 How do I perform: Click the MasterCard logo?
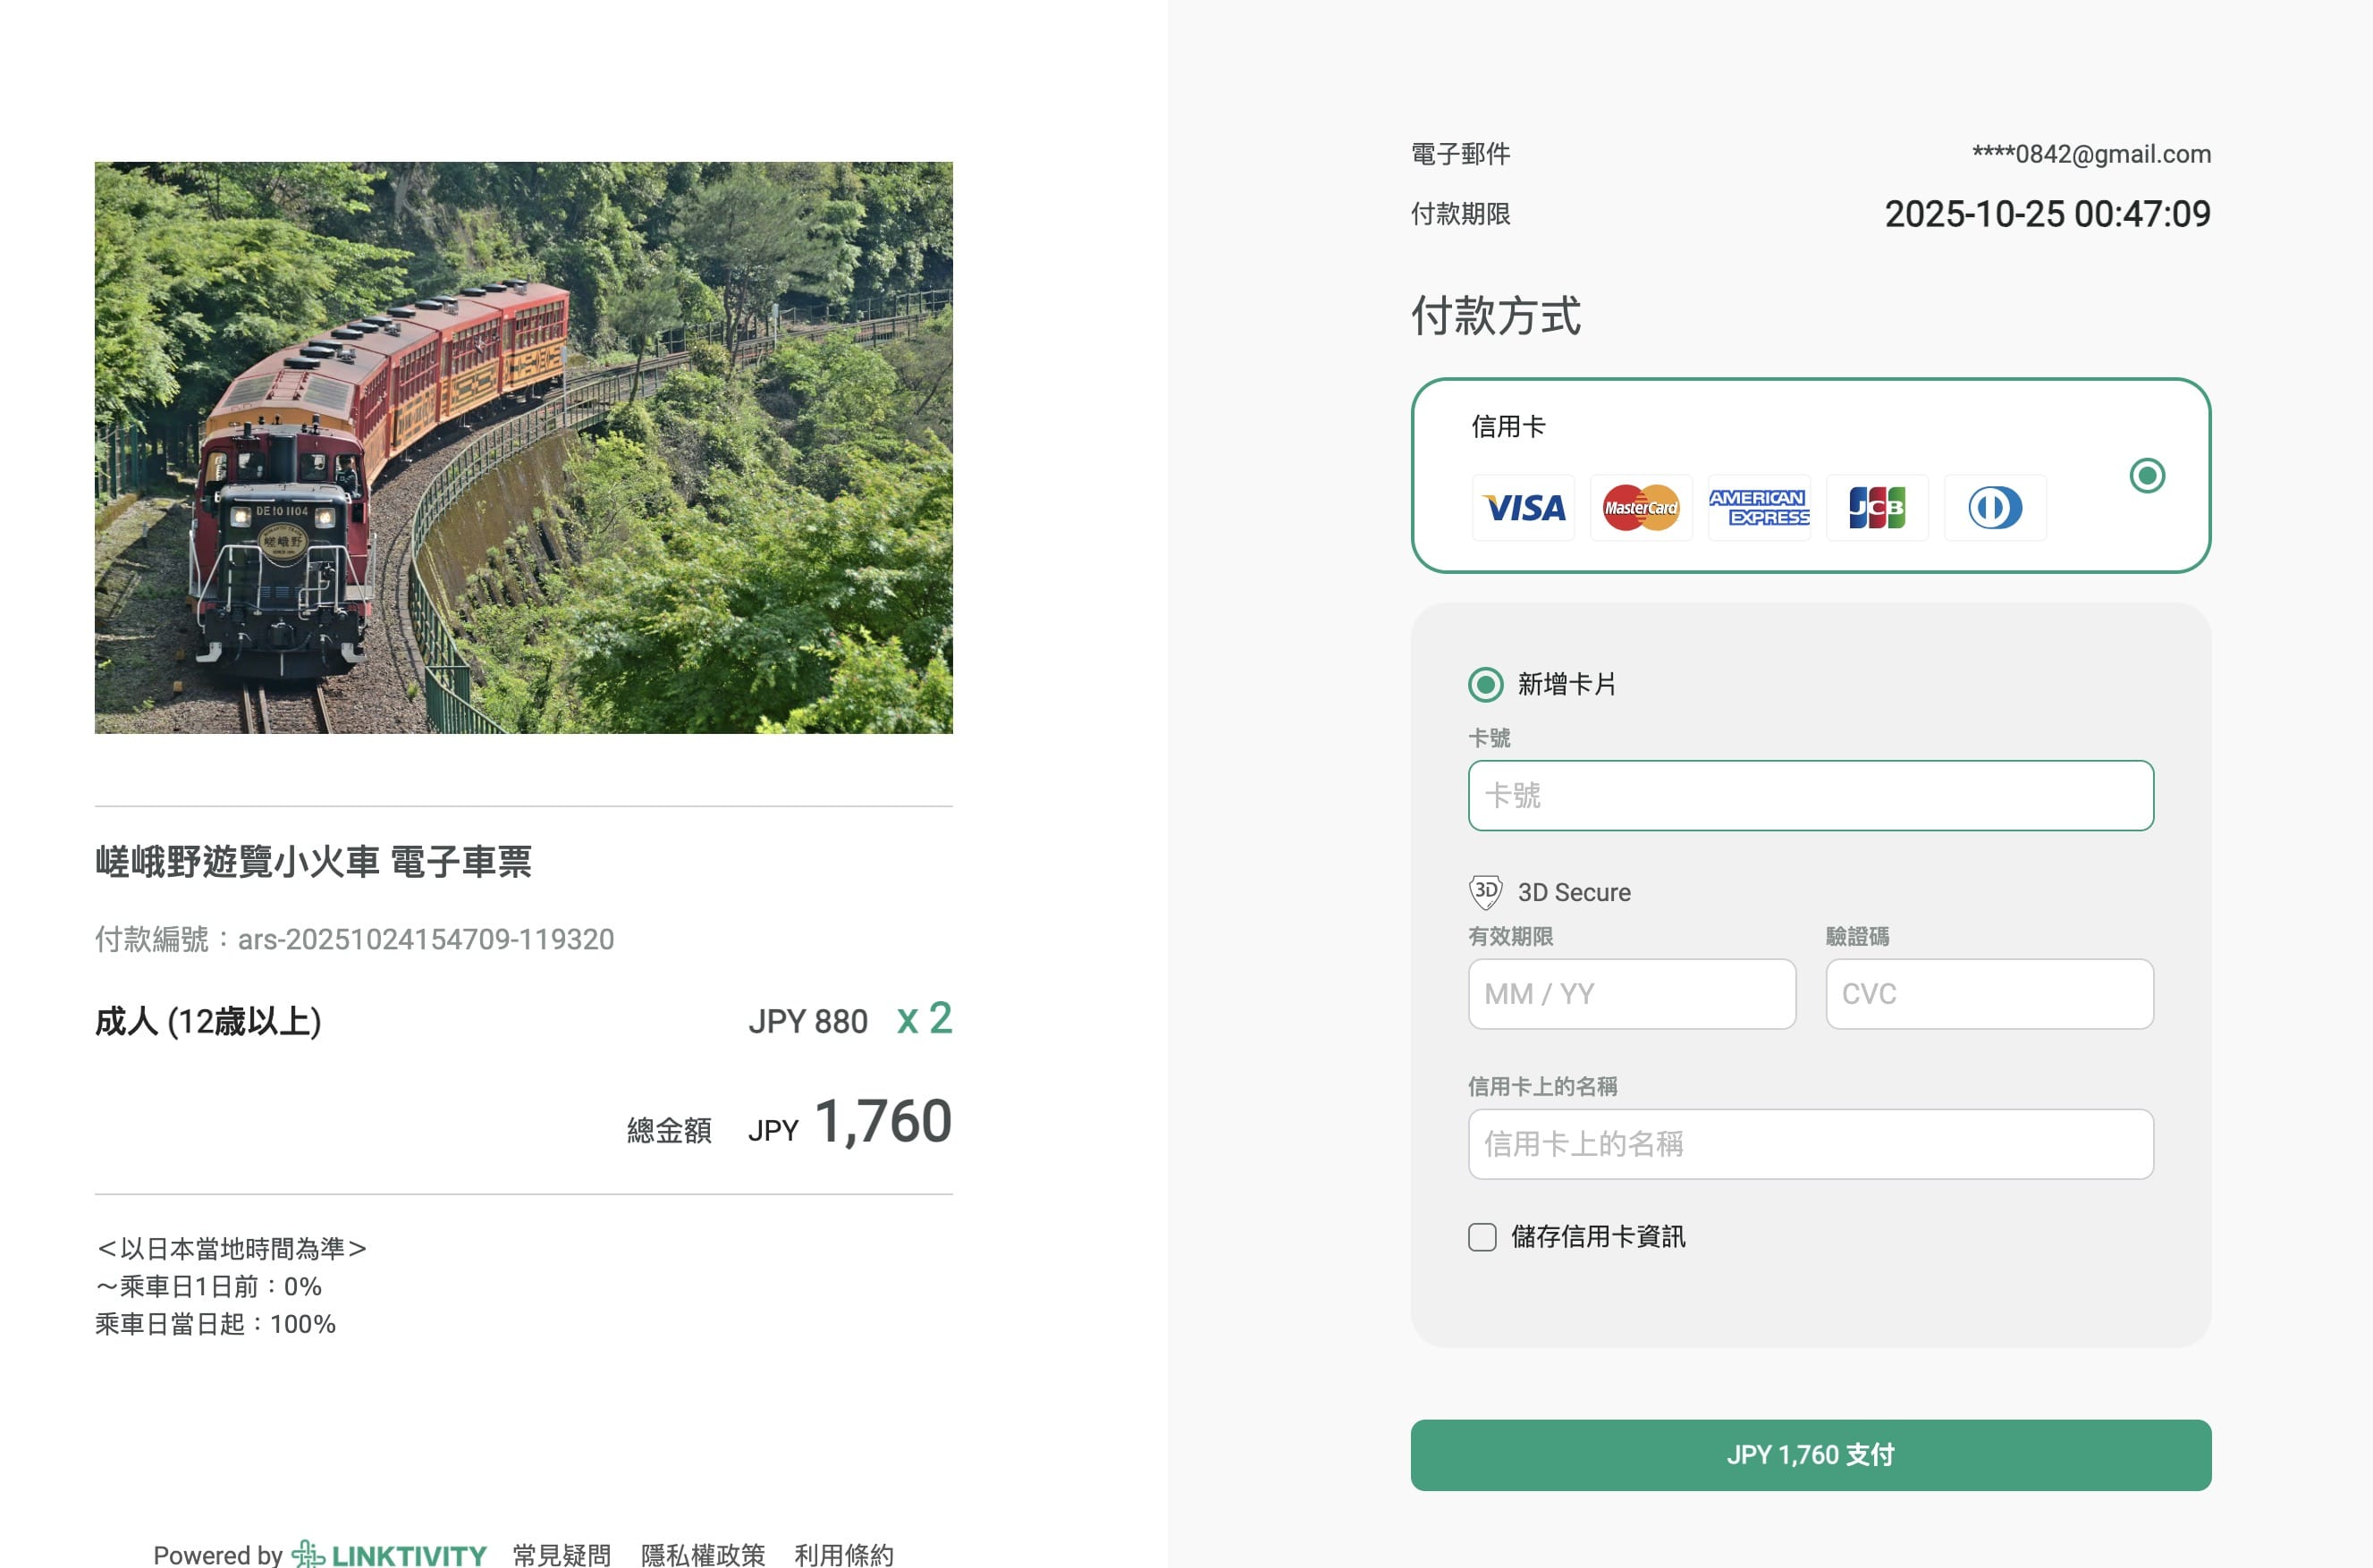(1641, 508)
